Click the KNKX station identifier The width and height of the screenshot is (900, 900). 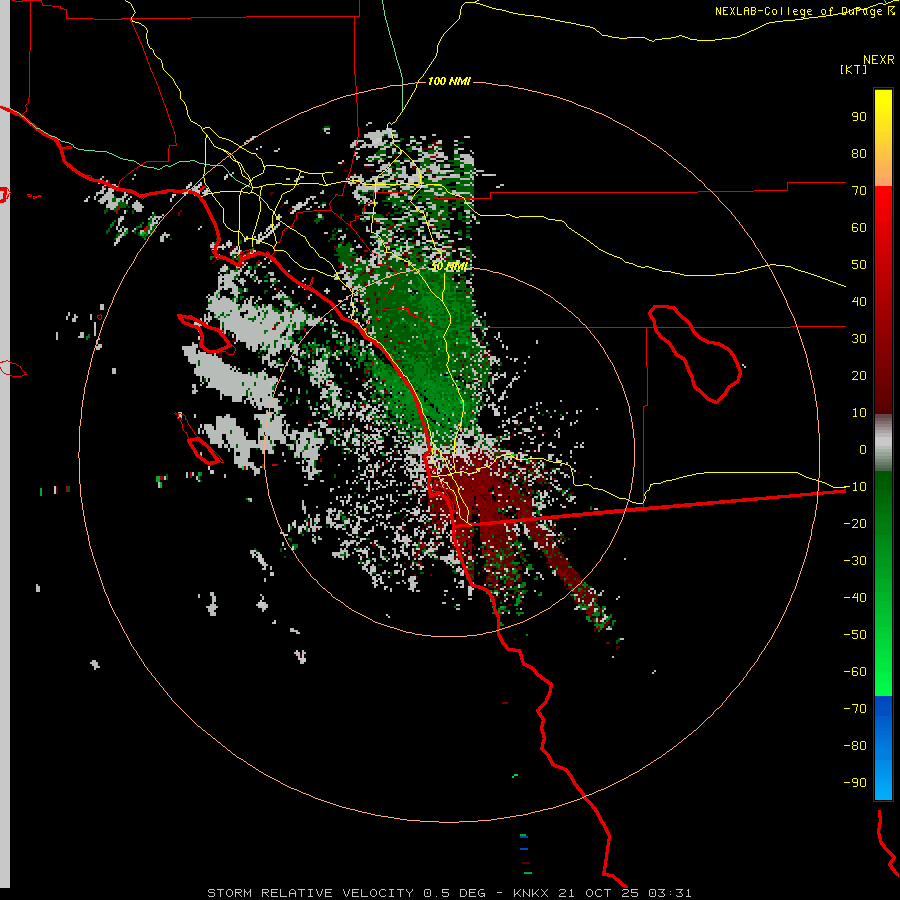tap(529, 893)
